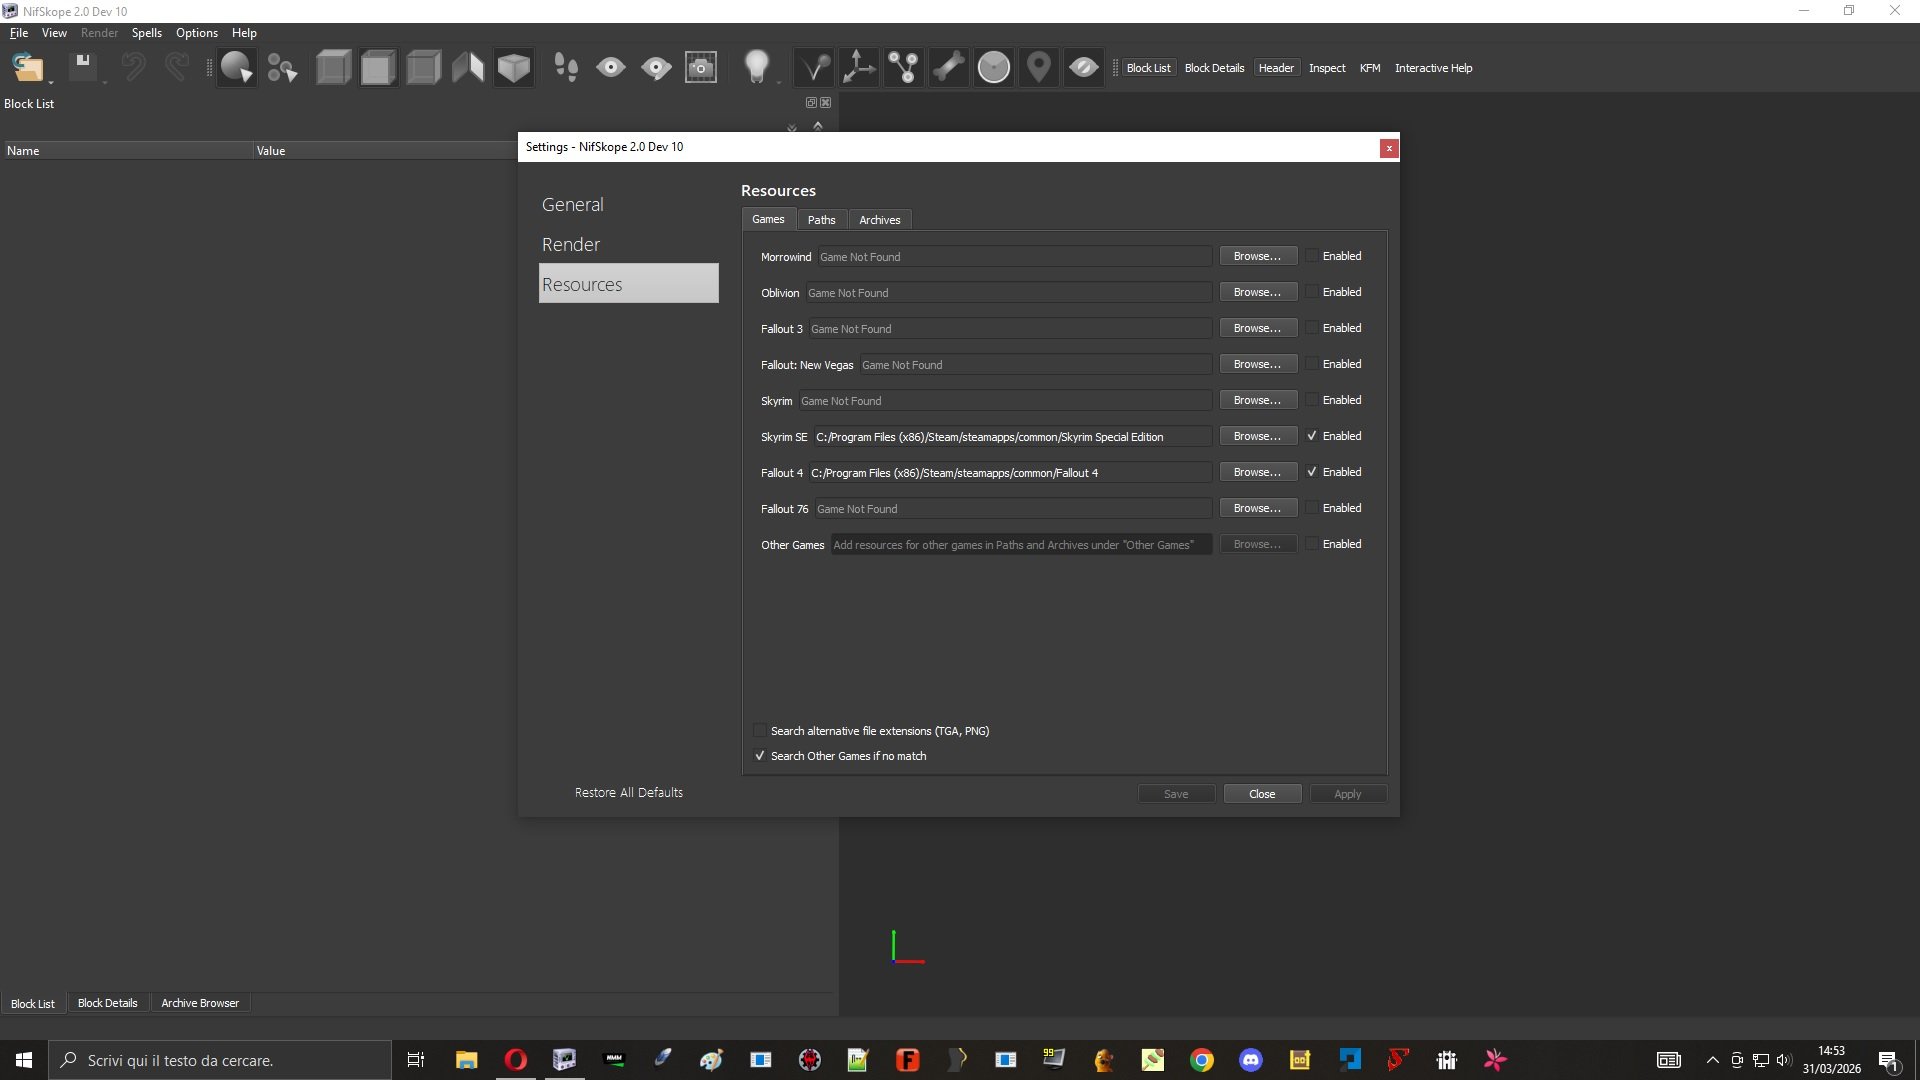Toggle the node connections display icon
This screenshot has height=1080, width=1920.
point(903,68)
